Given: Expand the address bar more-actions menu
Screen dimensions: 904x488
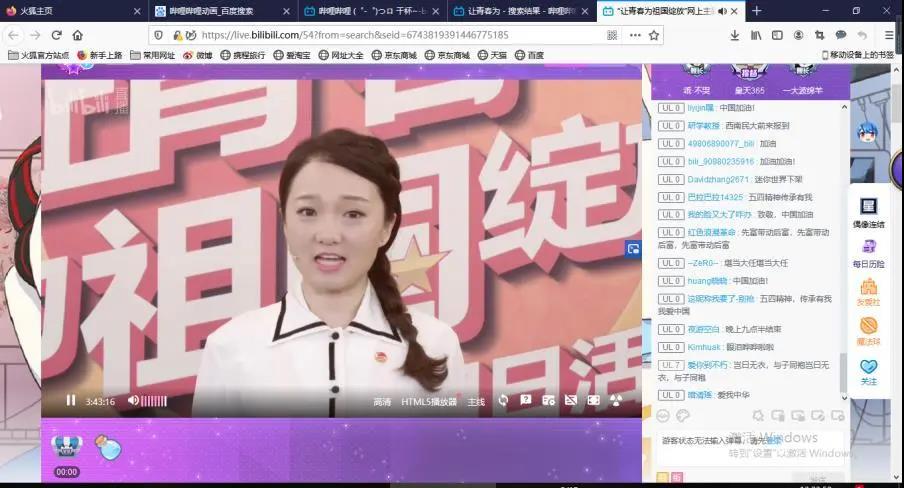Looking at the screenshot, I should tap(634, 35).
